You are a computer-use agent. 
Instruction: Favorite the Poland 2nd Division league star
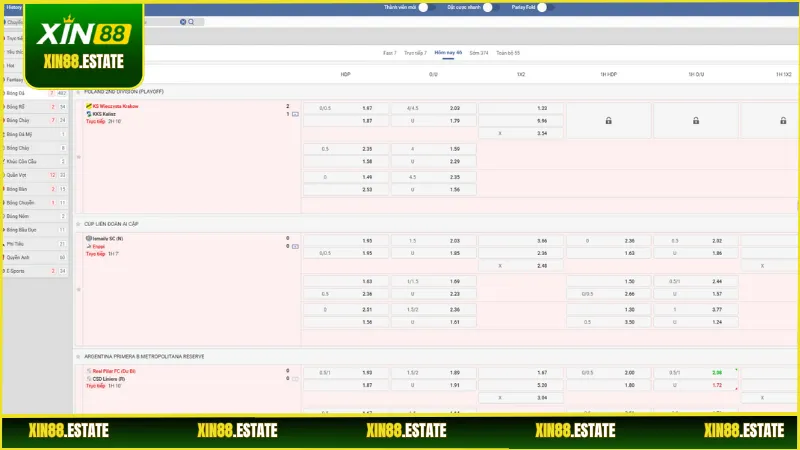click(x=79, y=92)
